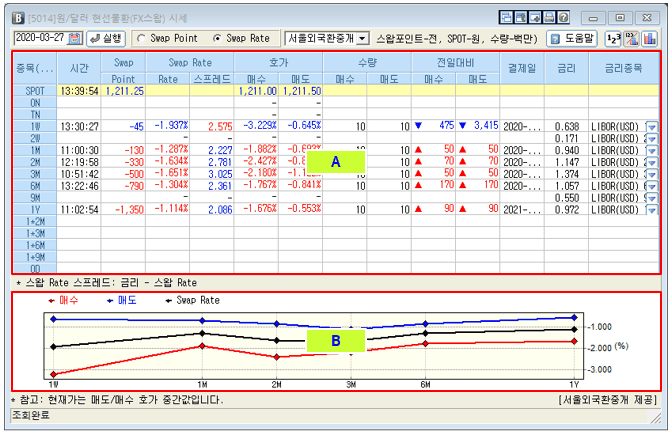672x434 pixels.
Task: Click the printer icon in the title bar
Action: [x=549, y=18]
